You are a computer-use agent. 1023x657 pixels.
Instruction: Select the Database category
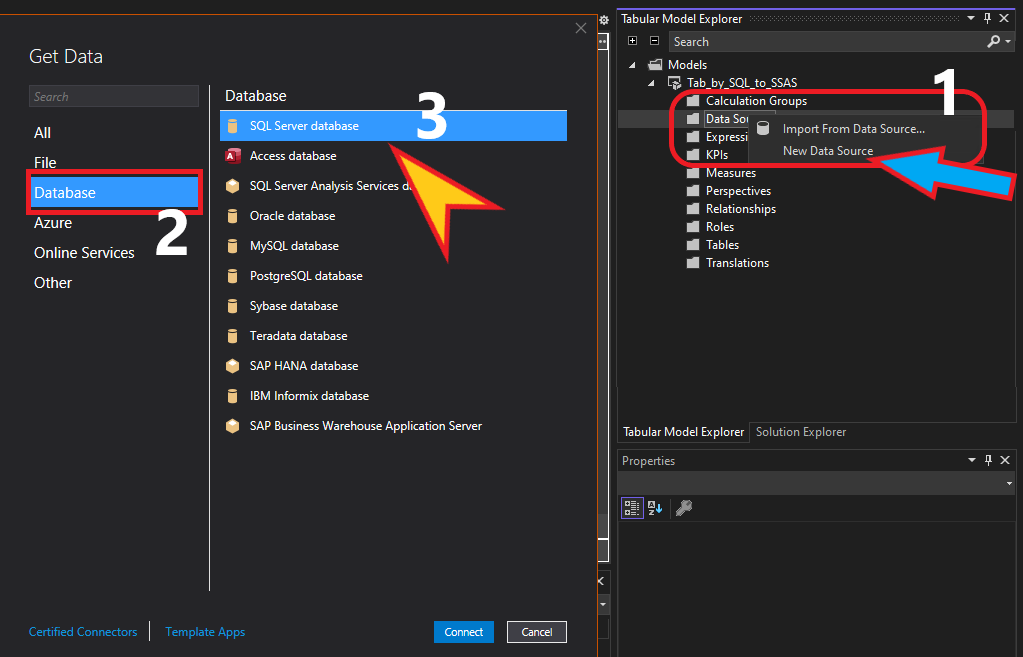pos(114,192)
